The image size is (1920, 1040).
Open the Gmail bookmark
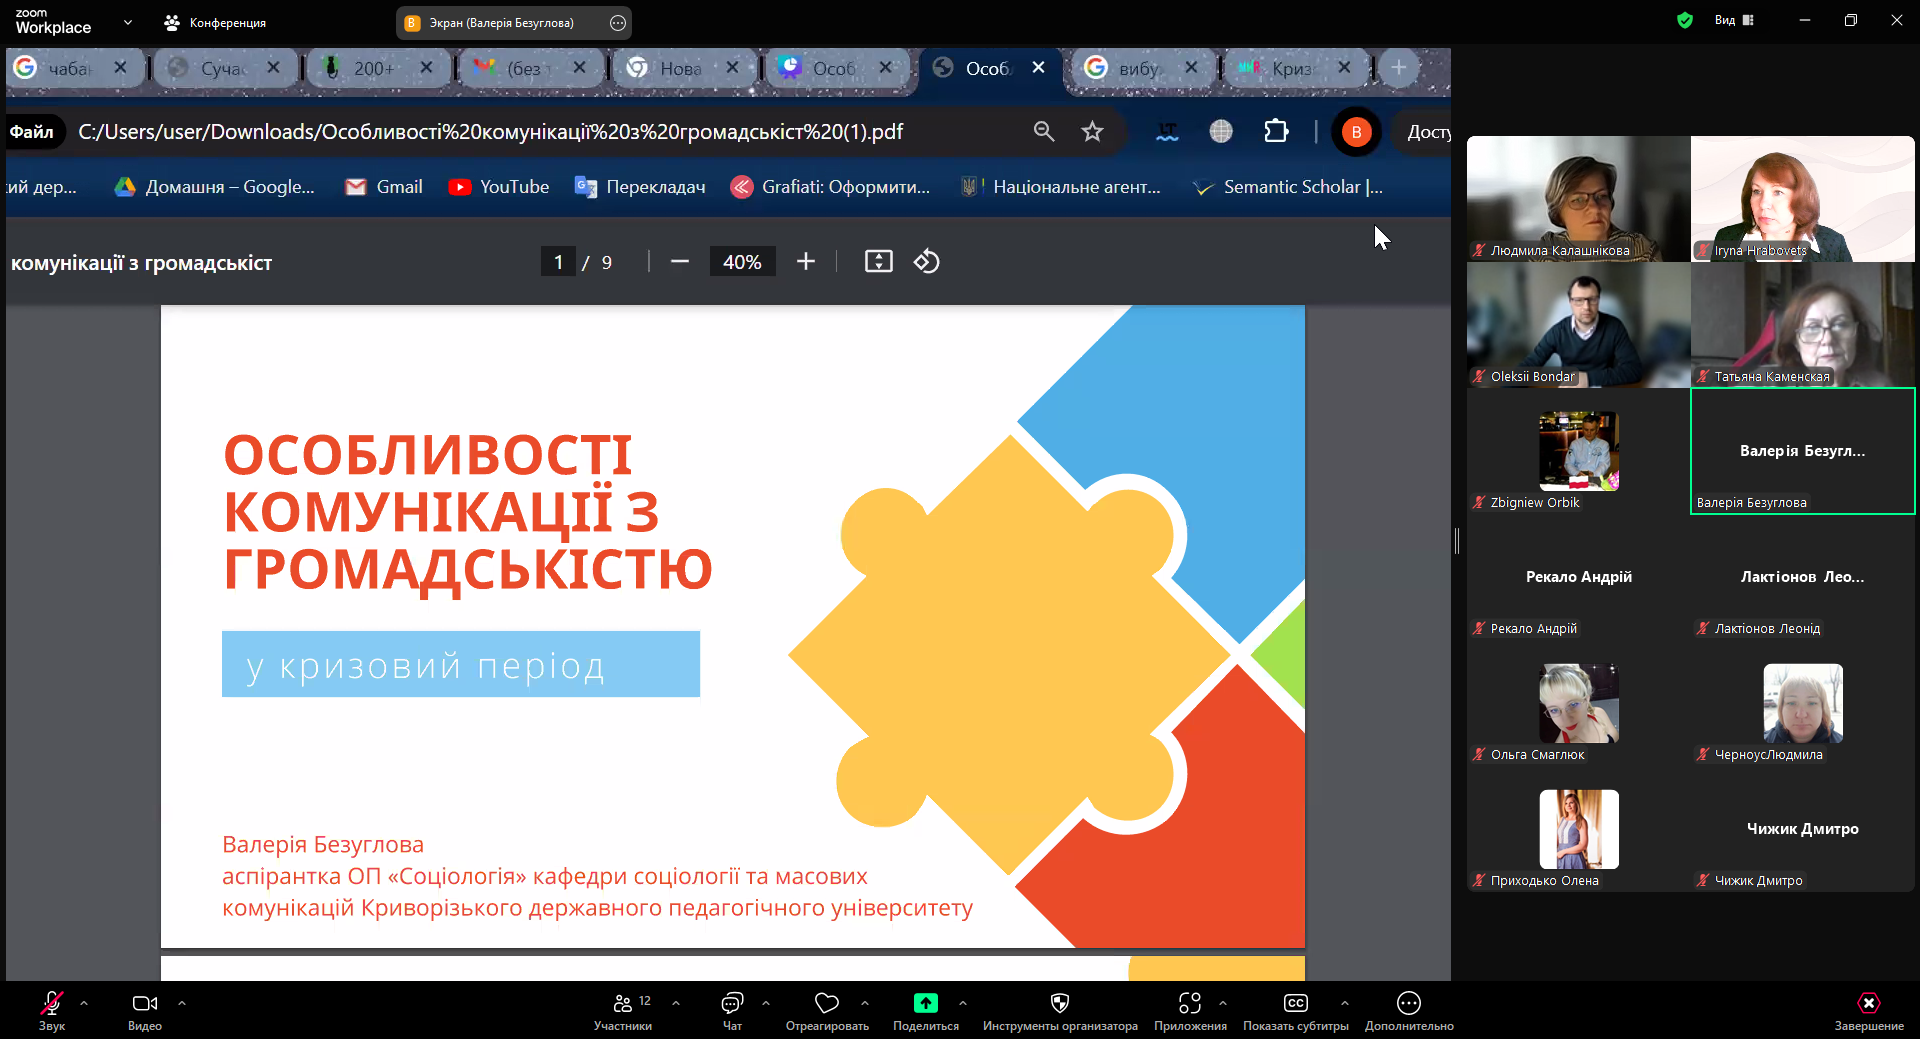point(384,187)
